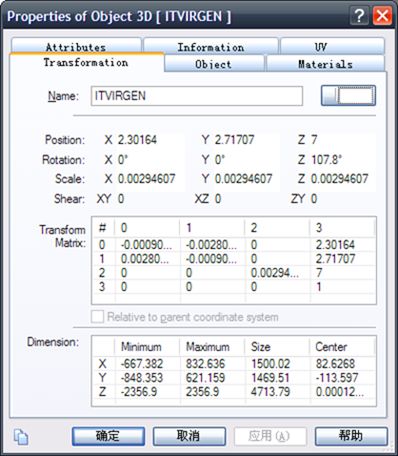Click matrix cell -0.00280... in row 0
Image resolution: width=398 pixels, height=456 pixels.
point(211,245)
